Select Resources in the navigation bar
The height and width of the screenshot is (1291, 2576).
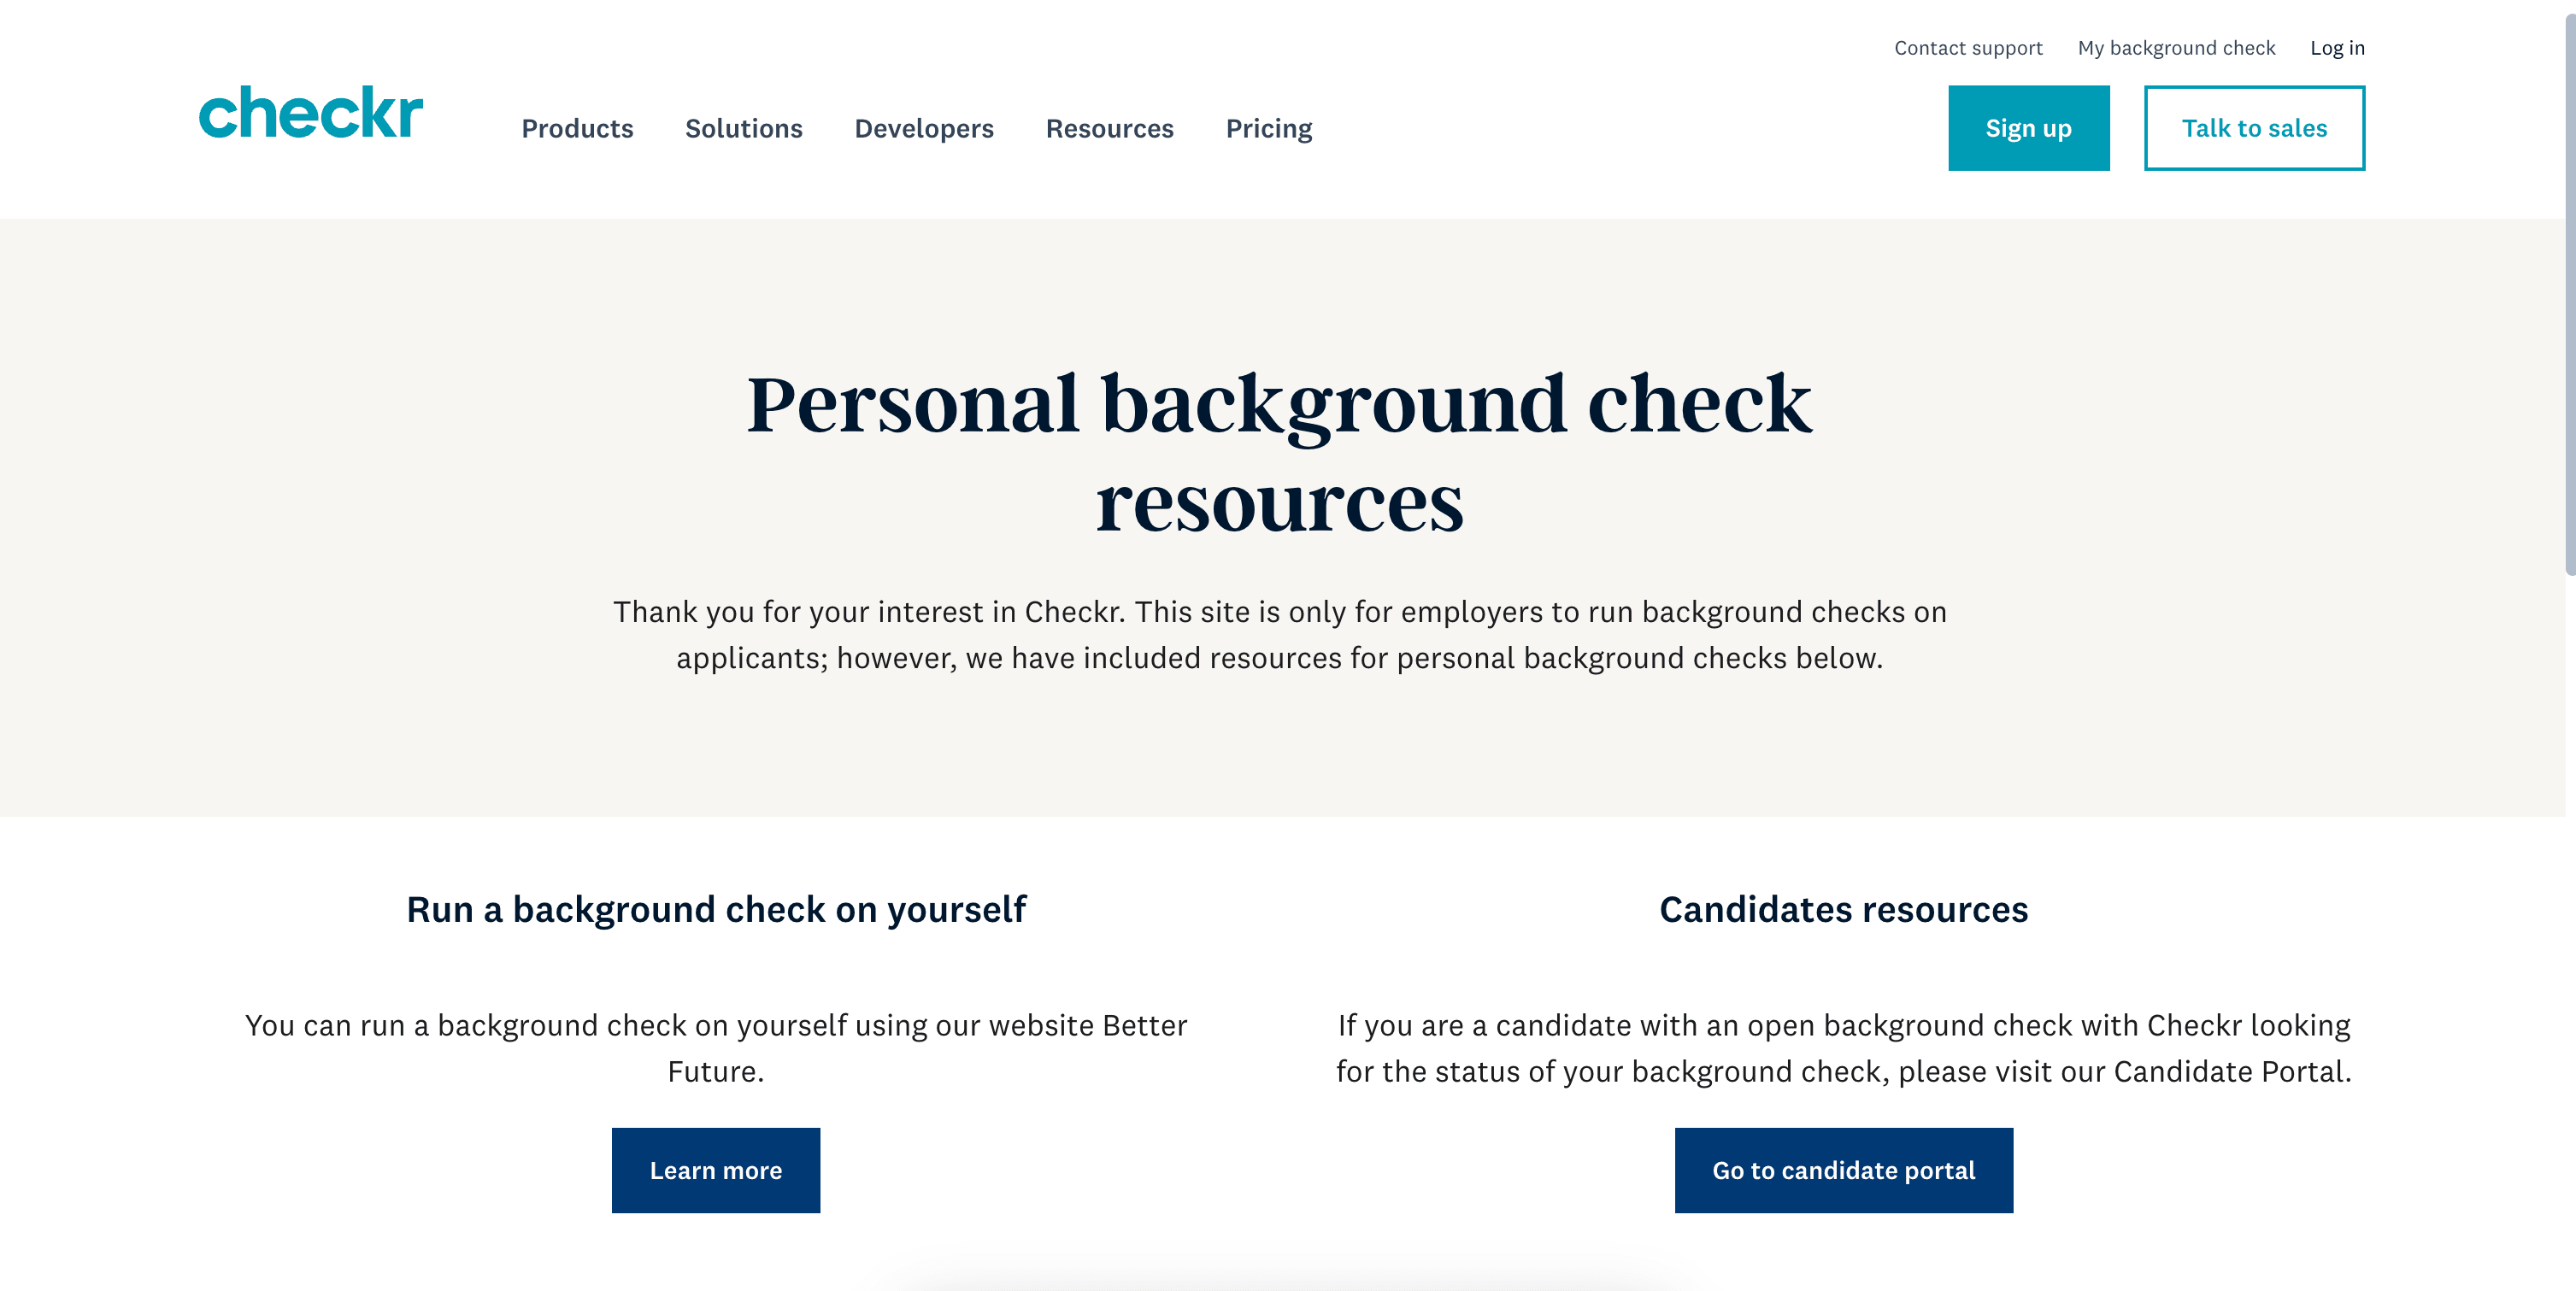[1109, 128]
